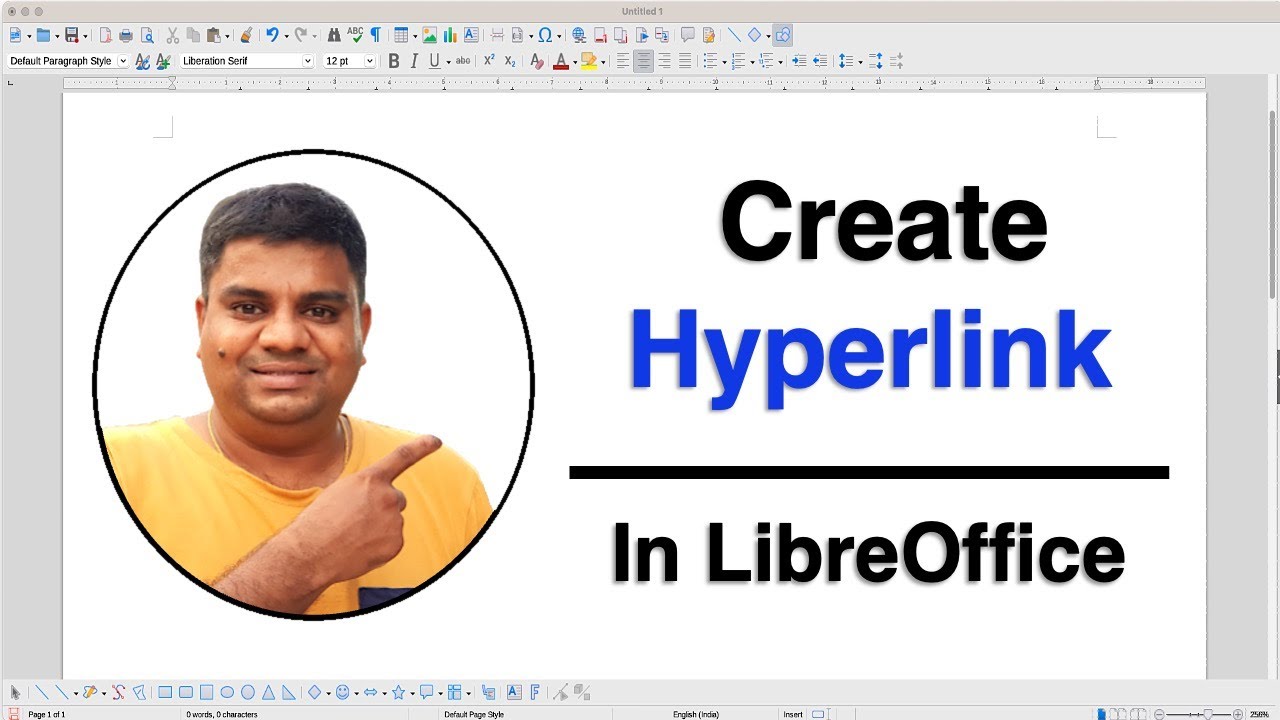Viewport: 1280px width, 720px height.
Task: Run Spelling check ABC icon
Action: [355, 35]
